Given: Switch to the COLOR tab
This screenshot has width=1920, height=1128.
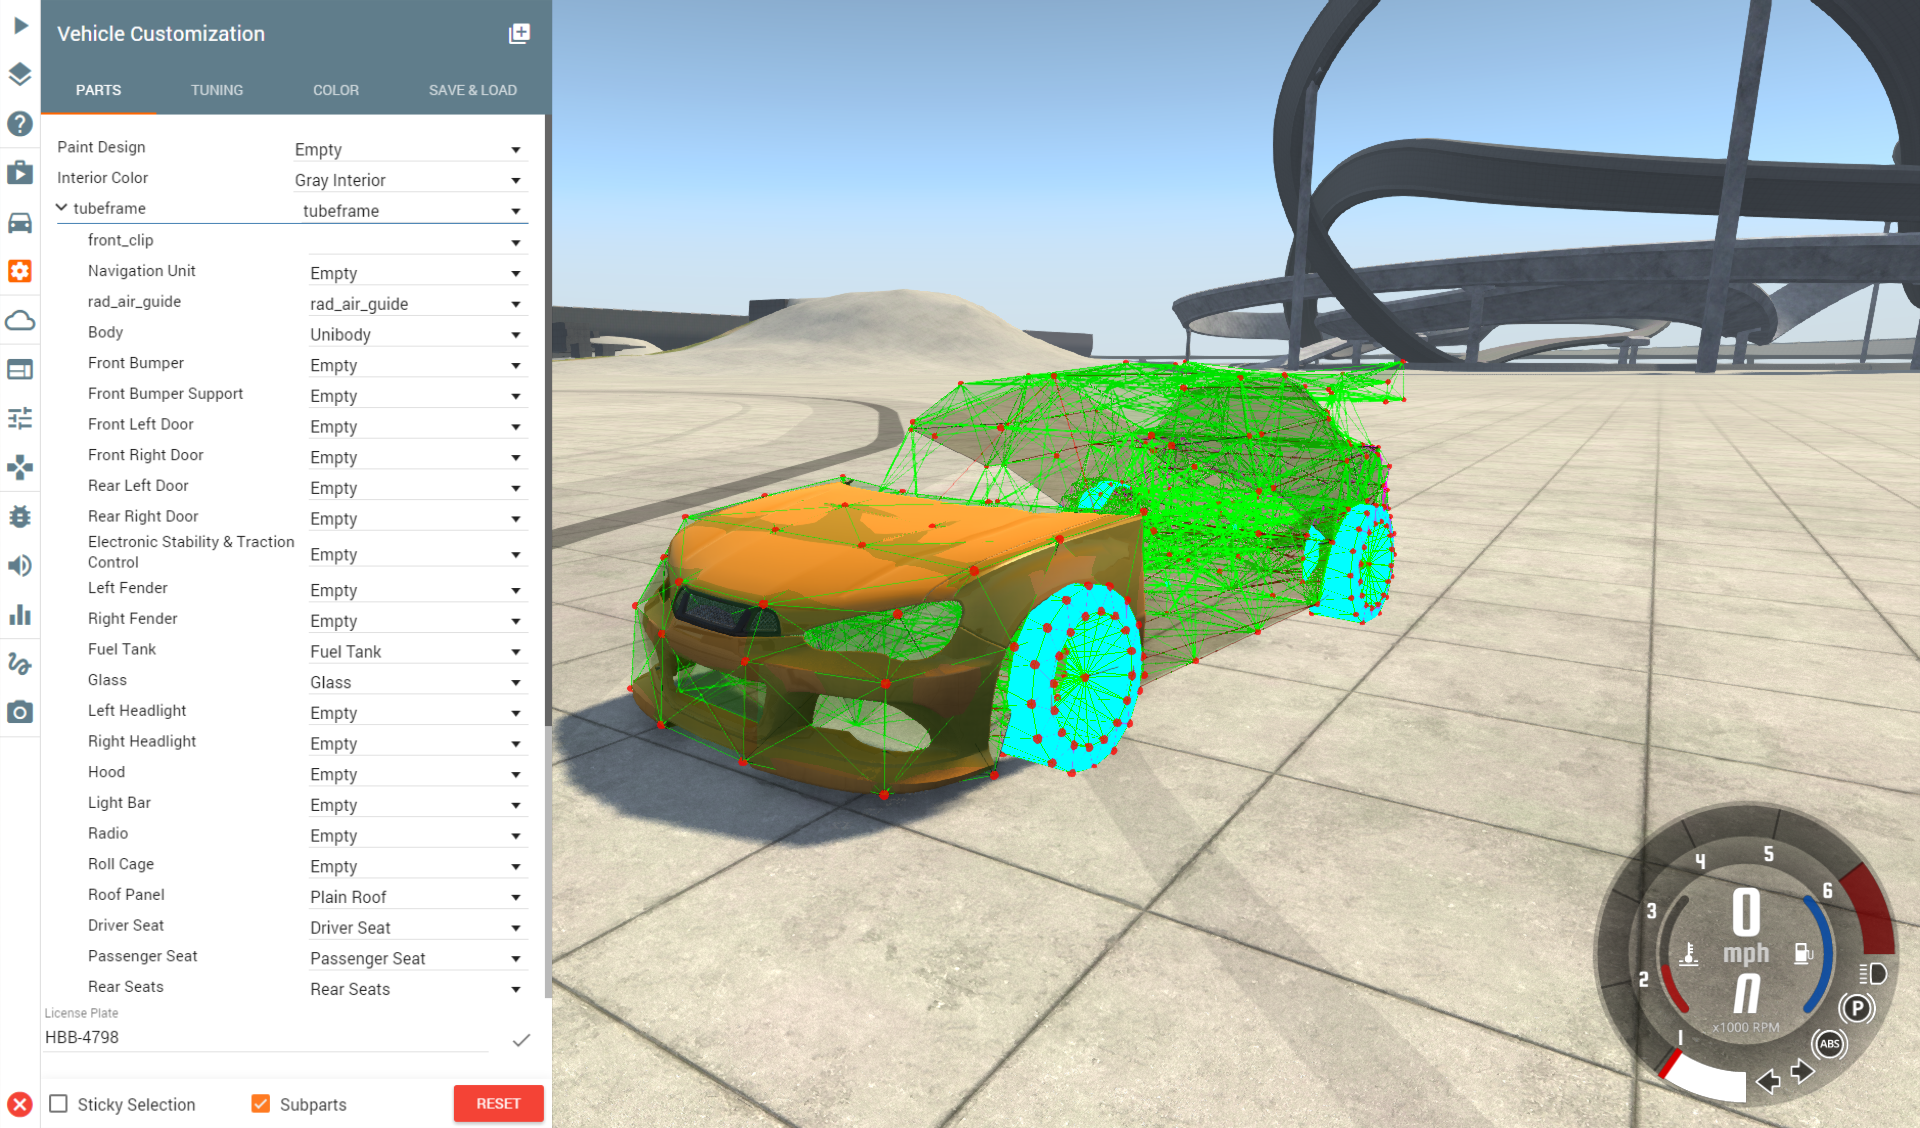Looking at the screenshot, I should [336, 90].
